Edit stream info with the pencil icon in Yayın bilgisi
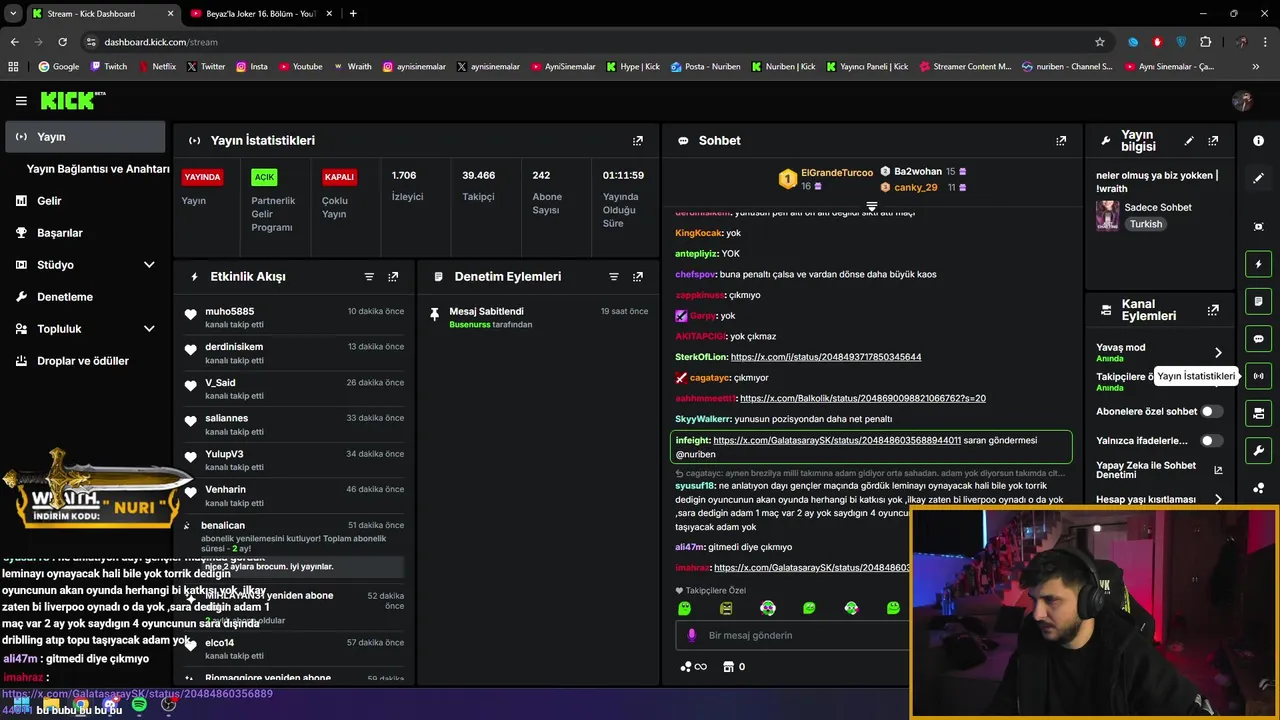1280x720 pixels. point(1189,141)
